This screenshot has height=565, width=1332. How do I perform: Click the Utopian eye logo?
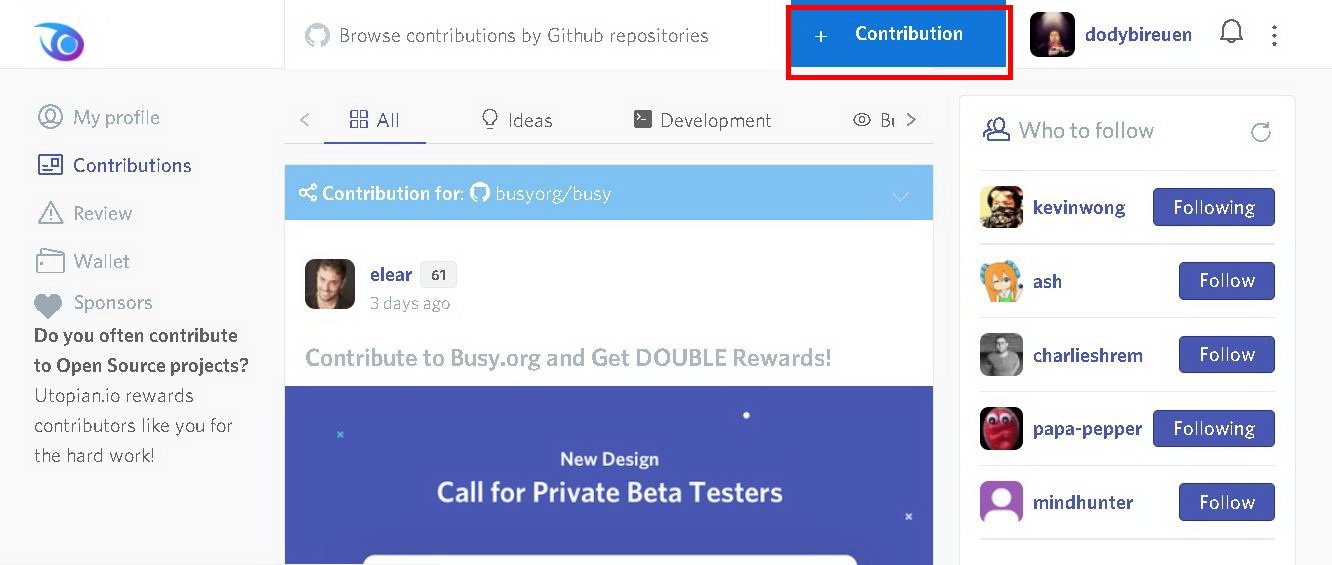pos(59,41)
